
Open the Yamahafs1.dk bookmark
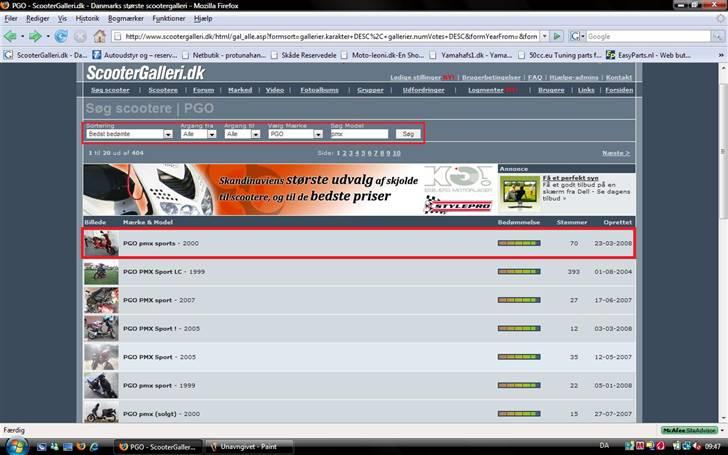pos(470,55)
